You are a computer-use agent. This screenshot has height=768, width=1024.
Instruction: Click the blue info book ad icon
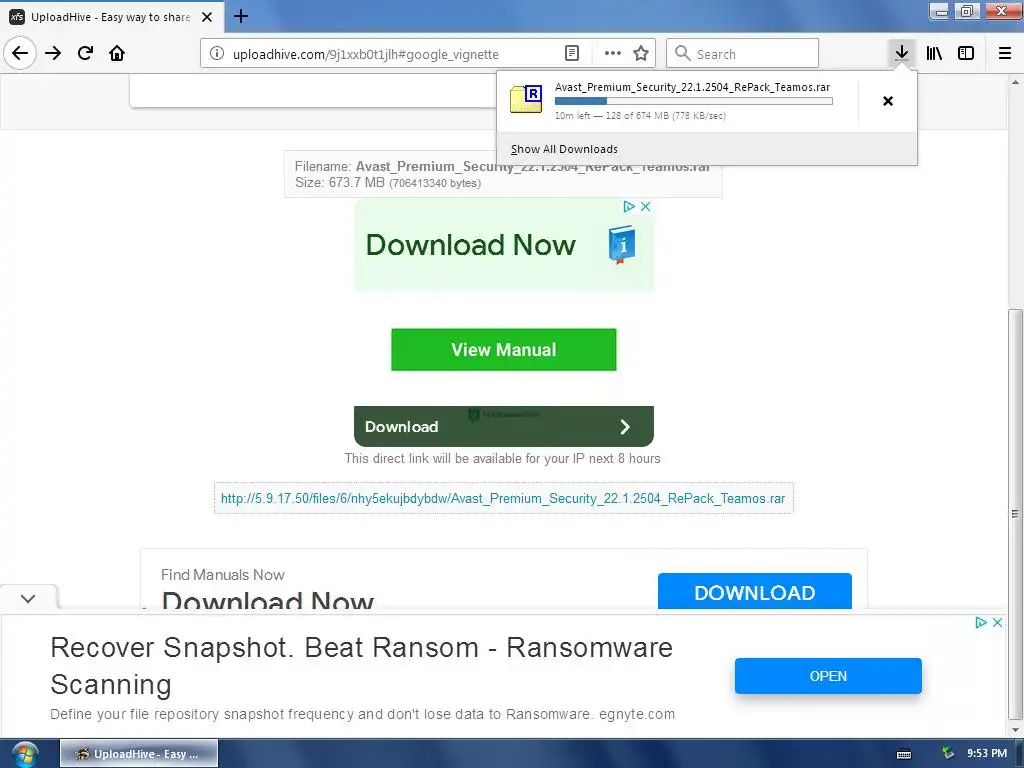(x=622, y=245)
